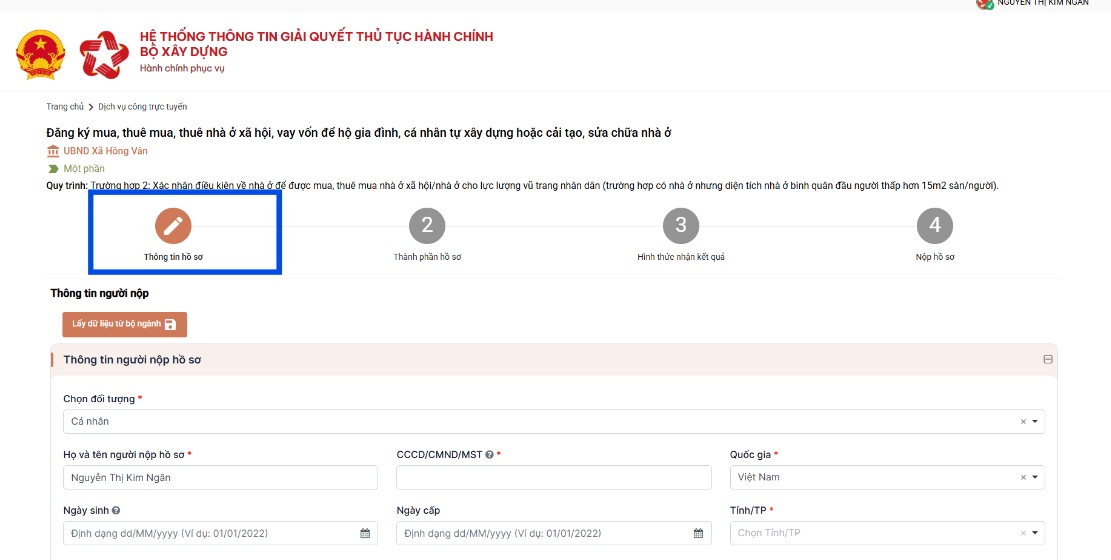Go to step 2 circle icon
This screenshot has width=1111, height=560.
[x=427, y=225]
